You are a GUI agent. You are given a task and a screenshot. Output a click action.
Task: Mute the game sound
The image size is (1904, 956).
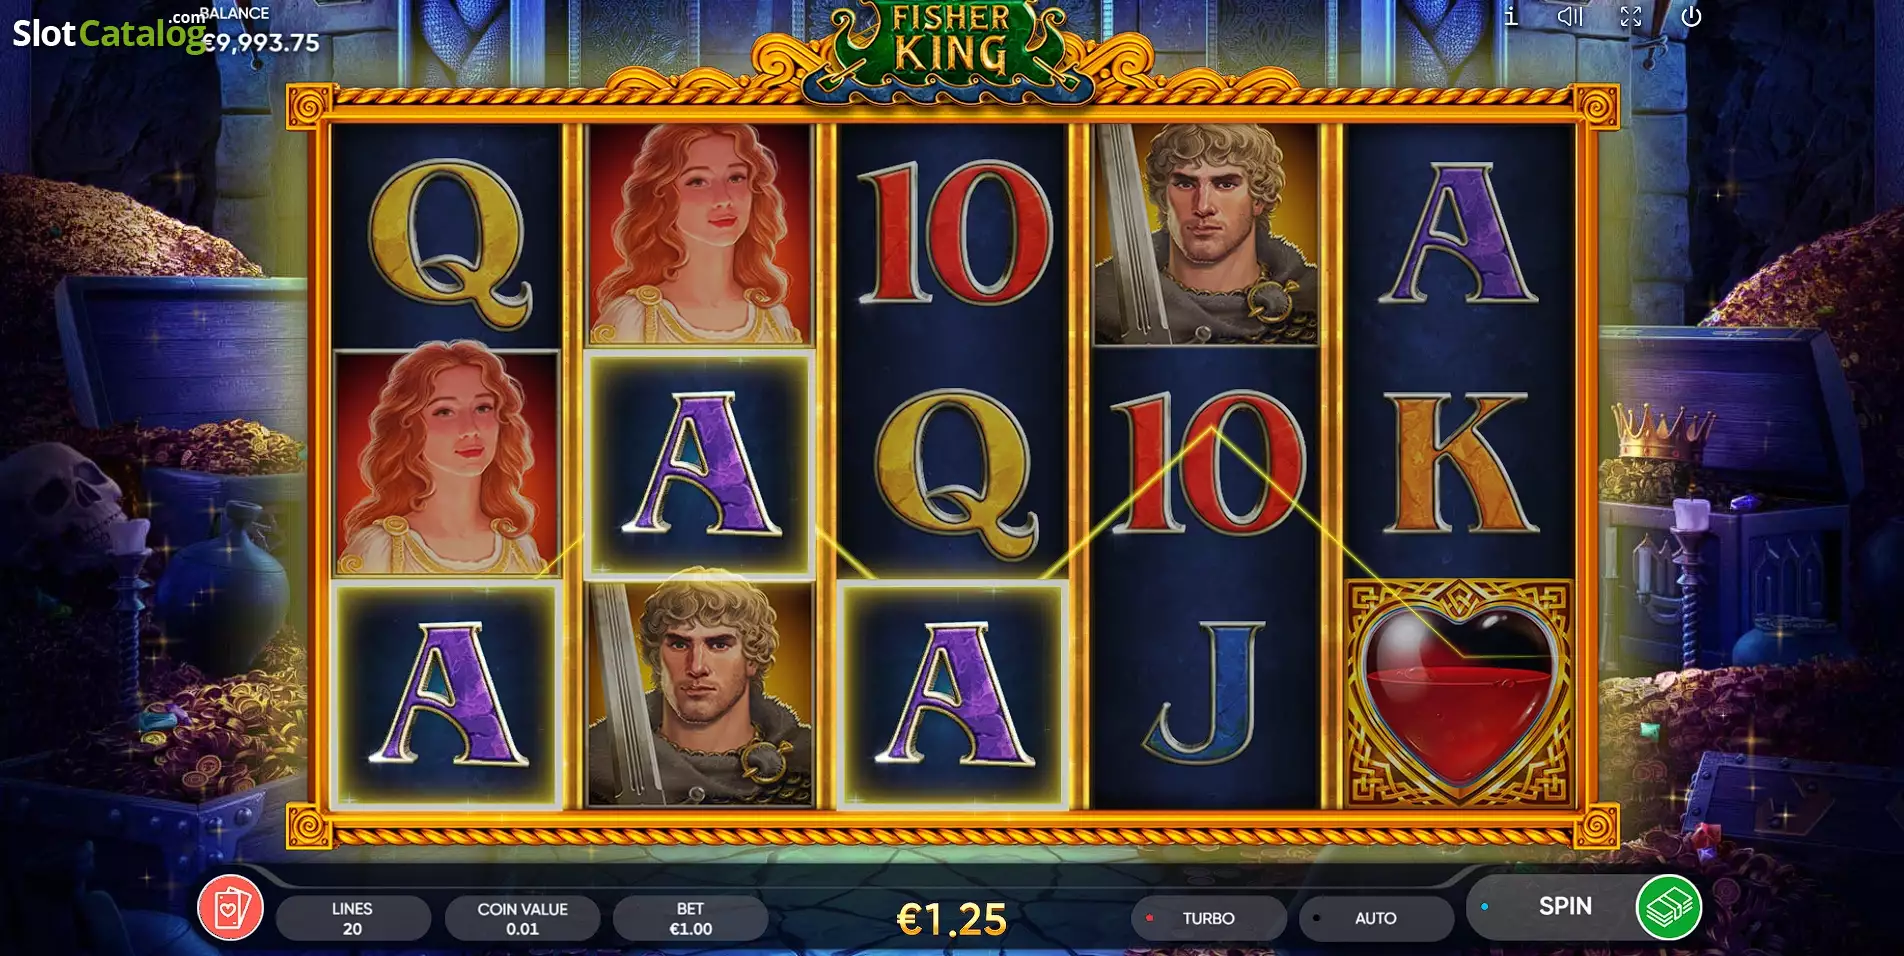coord(1570,16)
